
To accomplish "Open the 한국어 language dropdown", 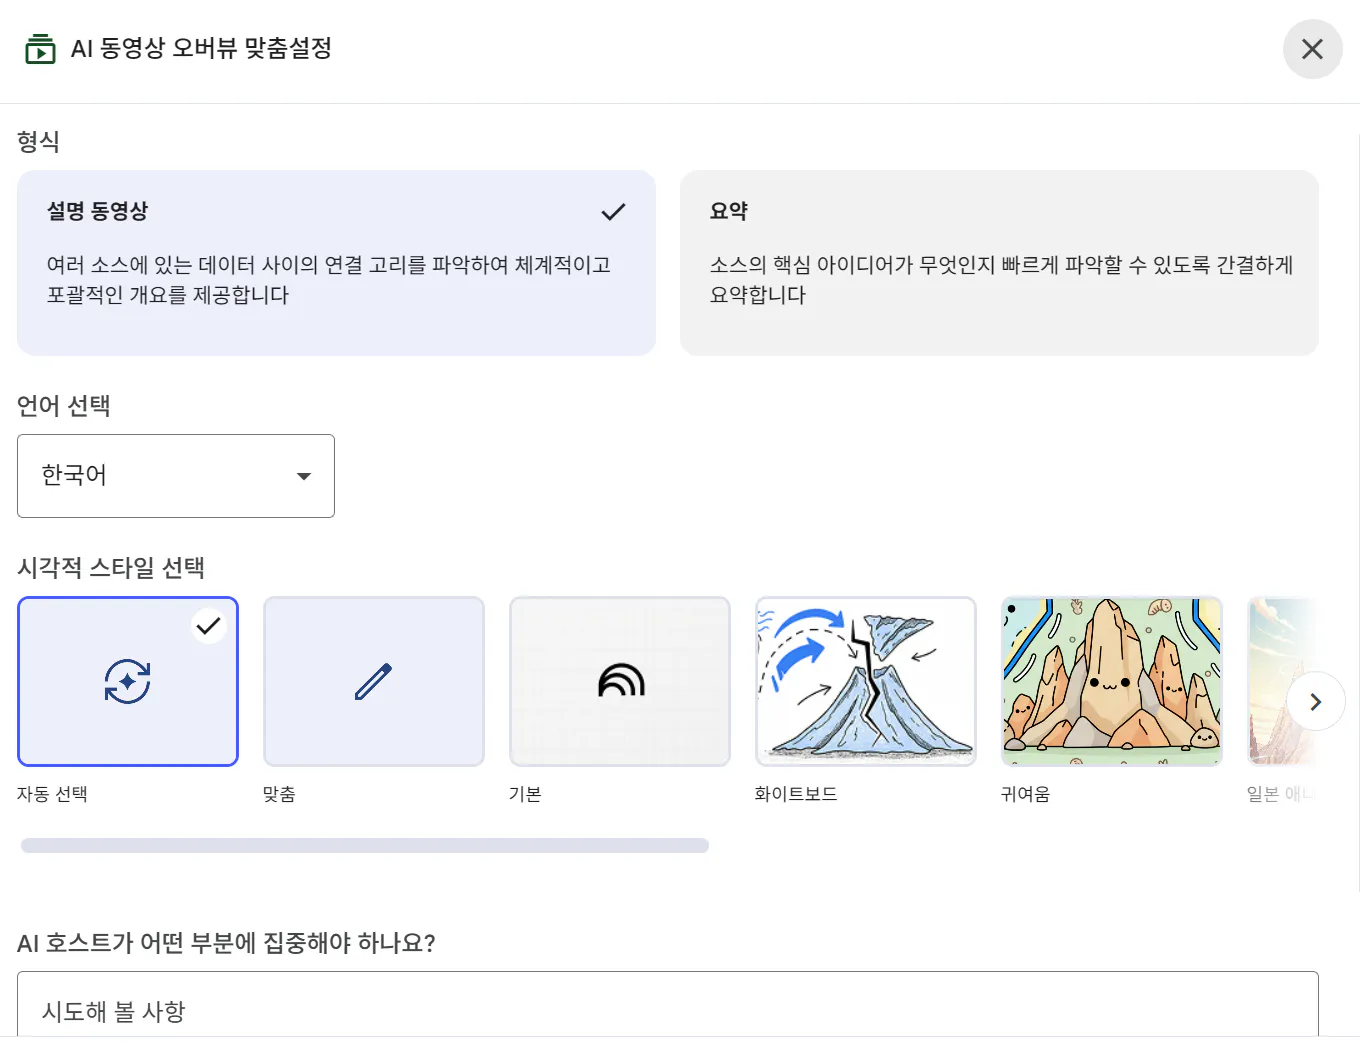I will tap(175, 476).
